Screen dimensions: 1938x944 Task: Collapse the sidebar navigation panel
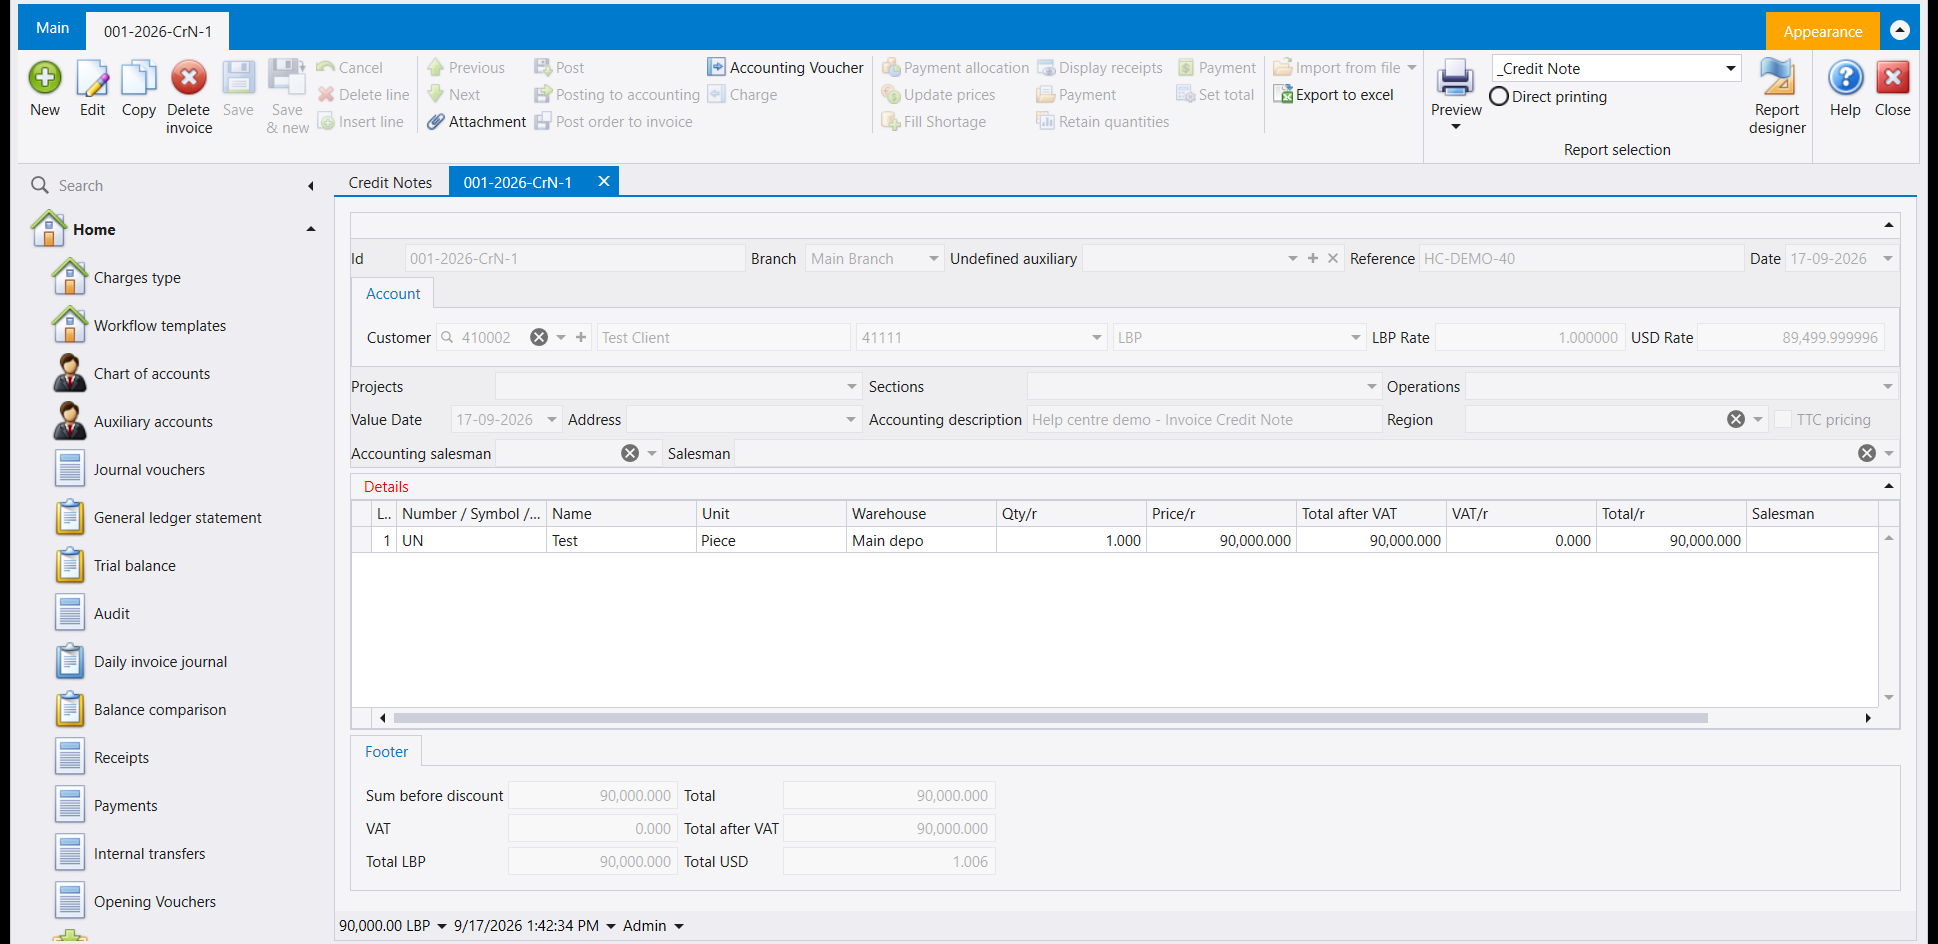point(311,186)
